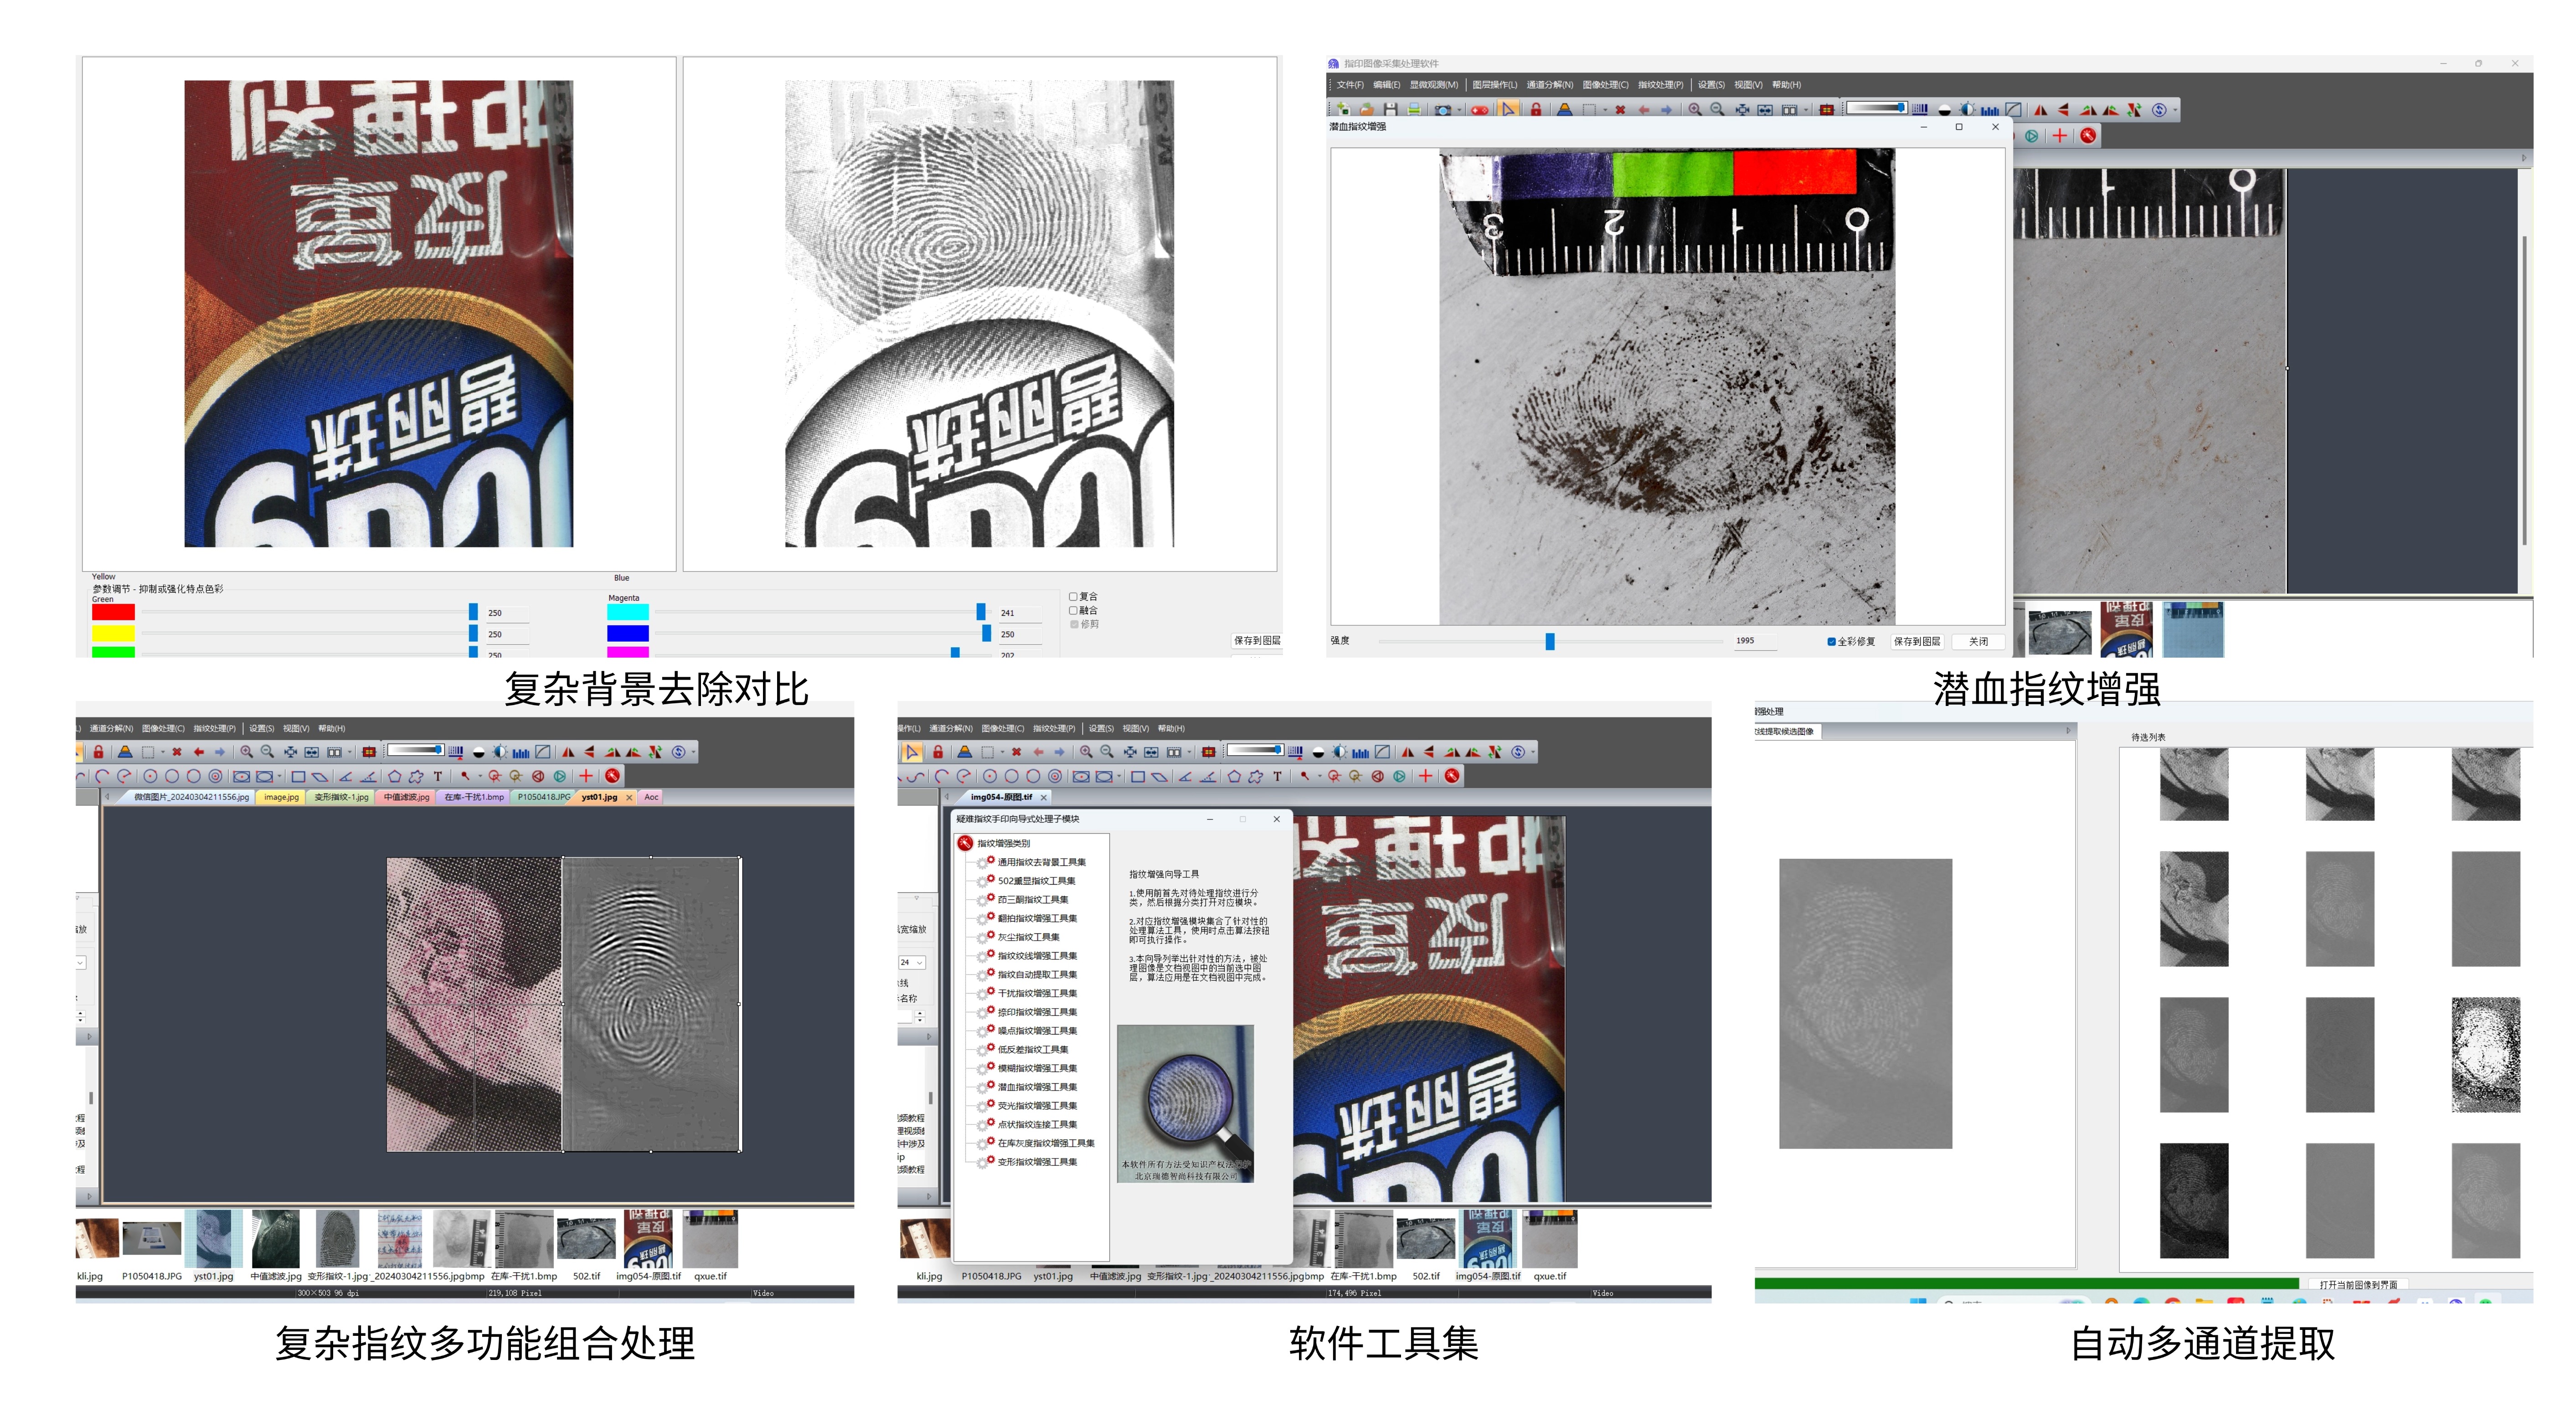Switch to the image.jpg tab
The image size is (2576, 1401).
tap(281, 797)
